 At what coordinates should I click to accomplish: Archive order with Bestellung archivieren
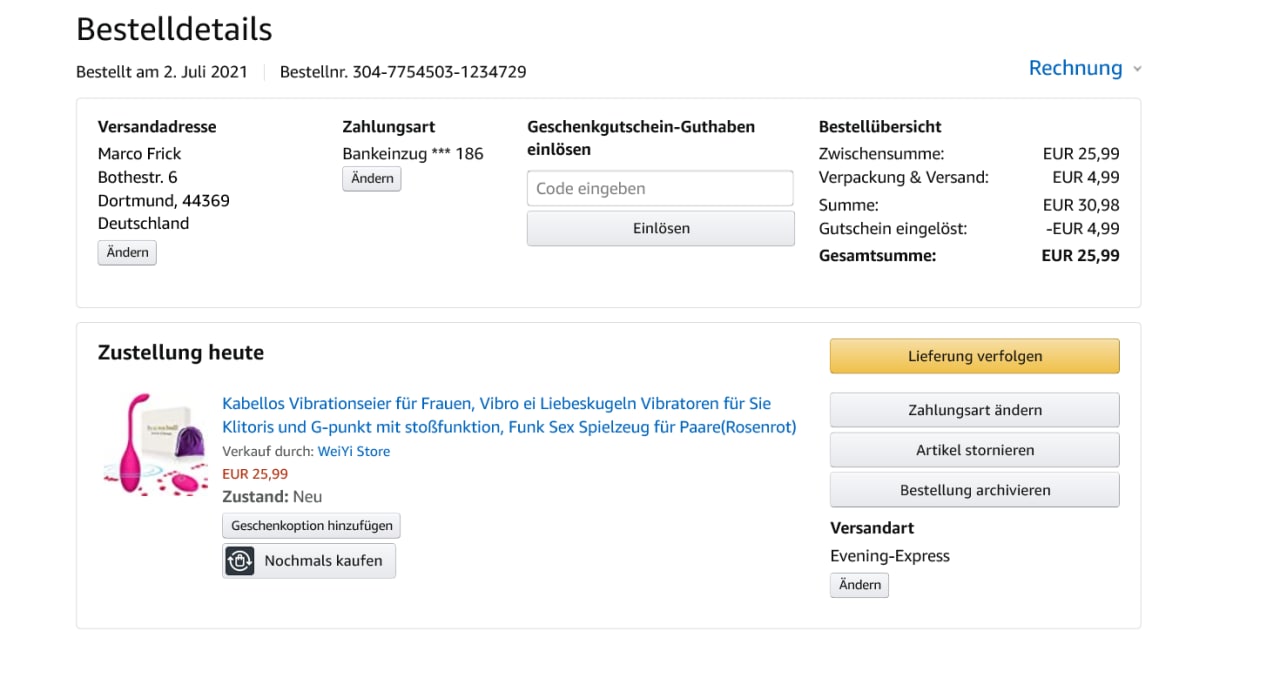pos(974,490)
